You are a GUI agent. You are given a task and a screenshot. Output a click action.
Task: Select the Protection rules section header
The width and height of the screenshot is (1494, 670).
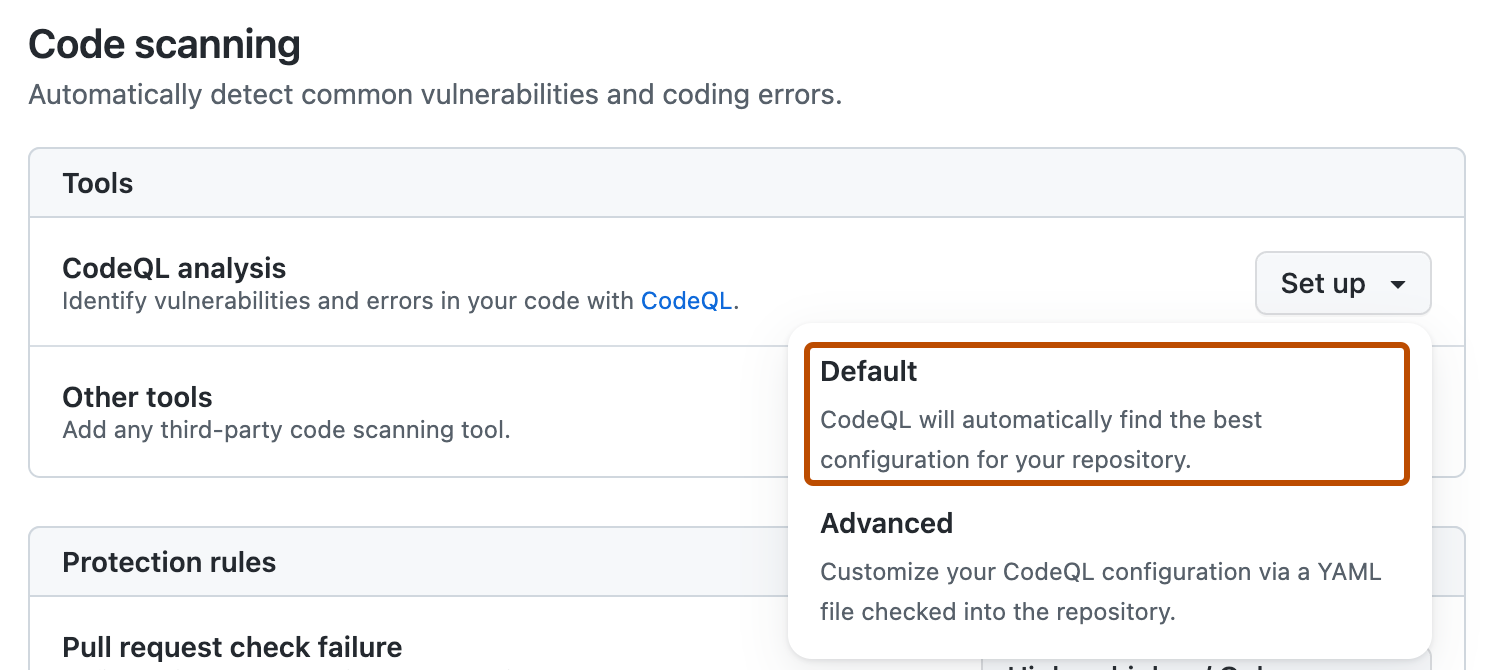[169, 562]
